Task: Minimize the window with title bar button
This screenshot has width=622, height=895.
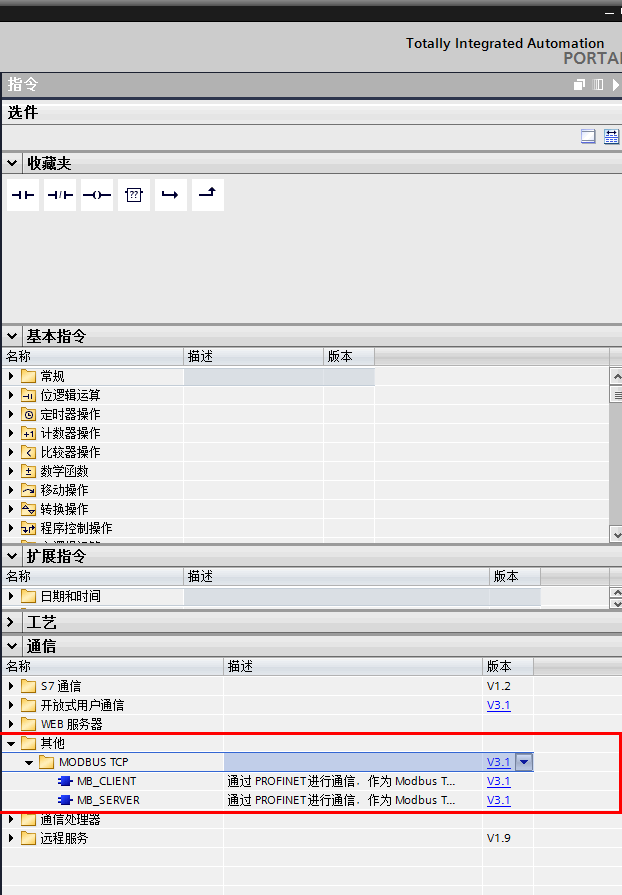Action: coord(609,13)
